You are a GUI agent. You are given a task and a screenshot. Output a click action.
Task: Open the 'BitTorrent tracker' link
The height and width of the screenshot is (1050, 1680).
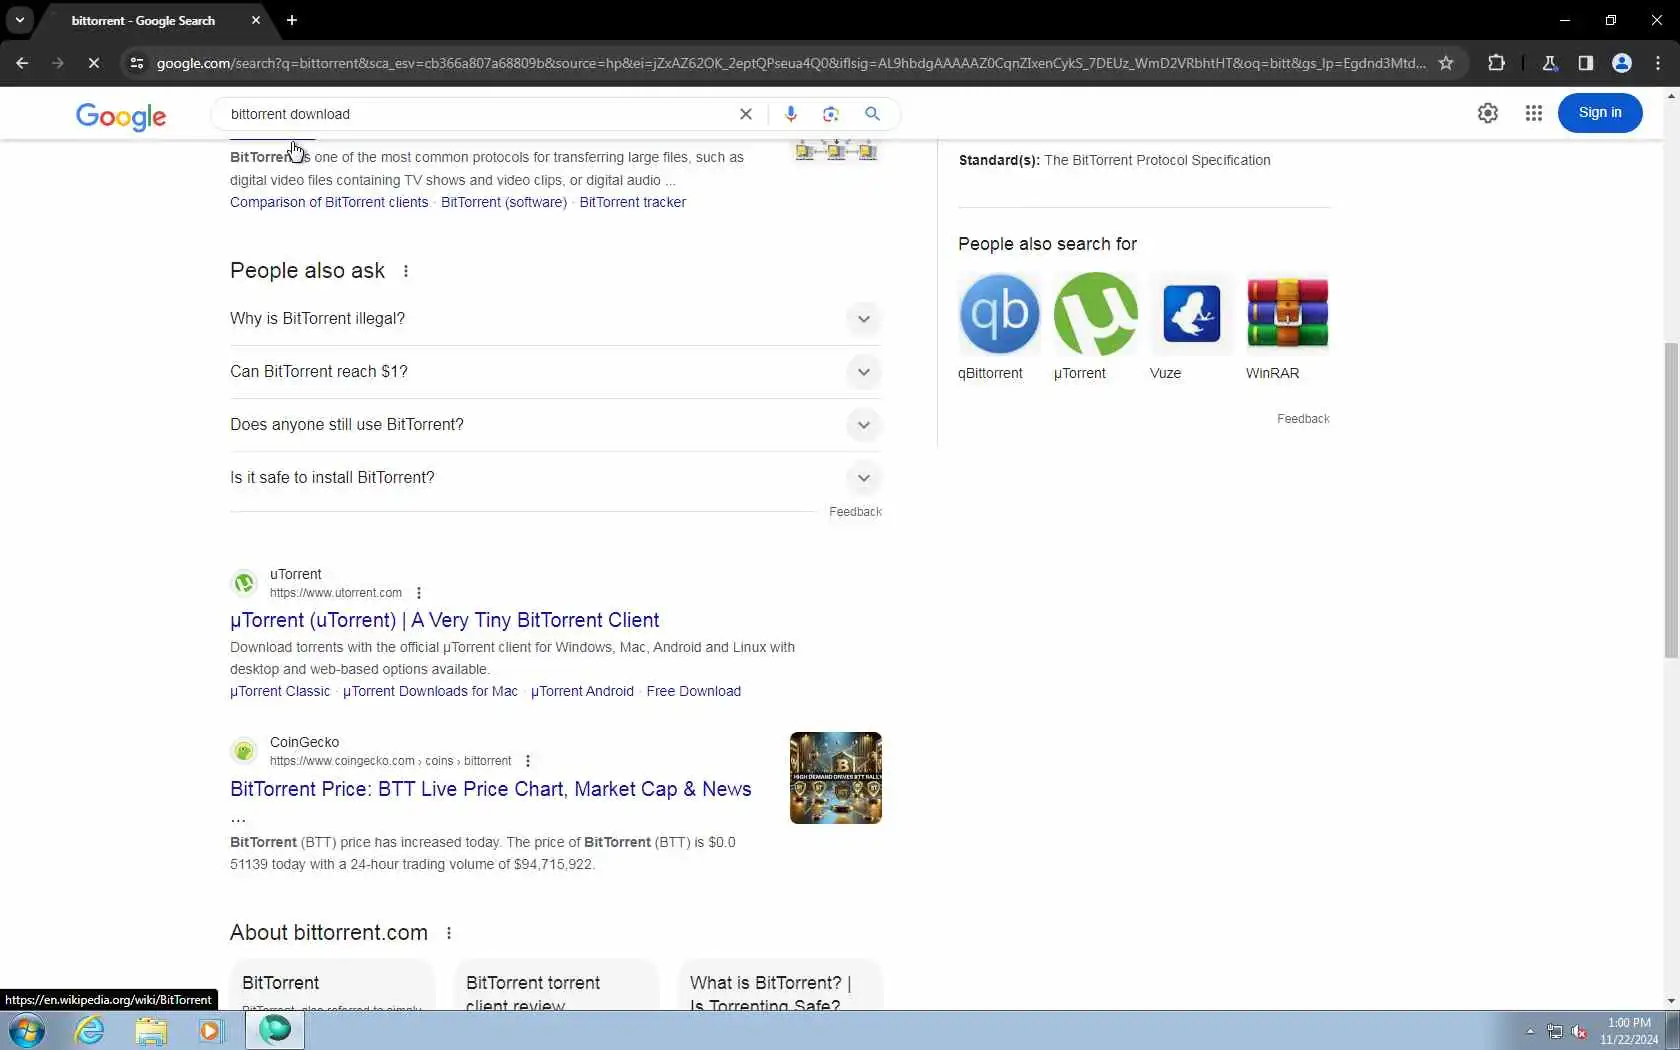[633, 202]
